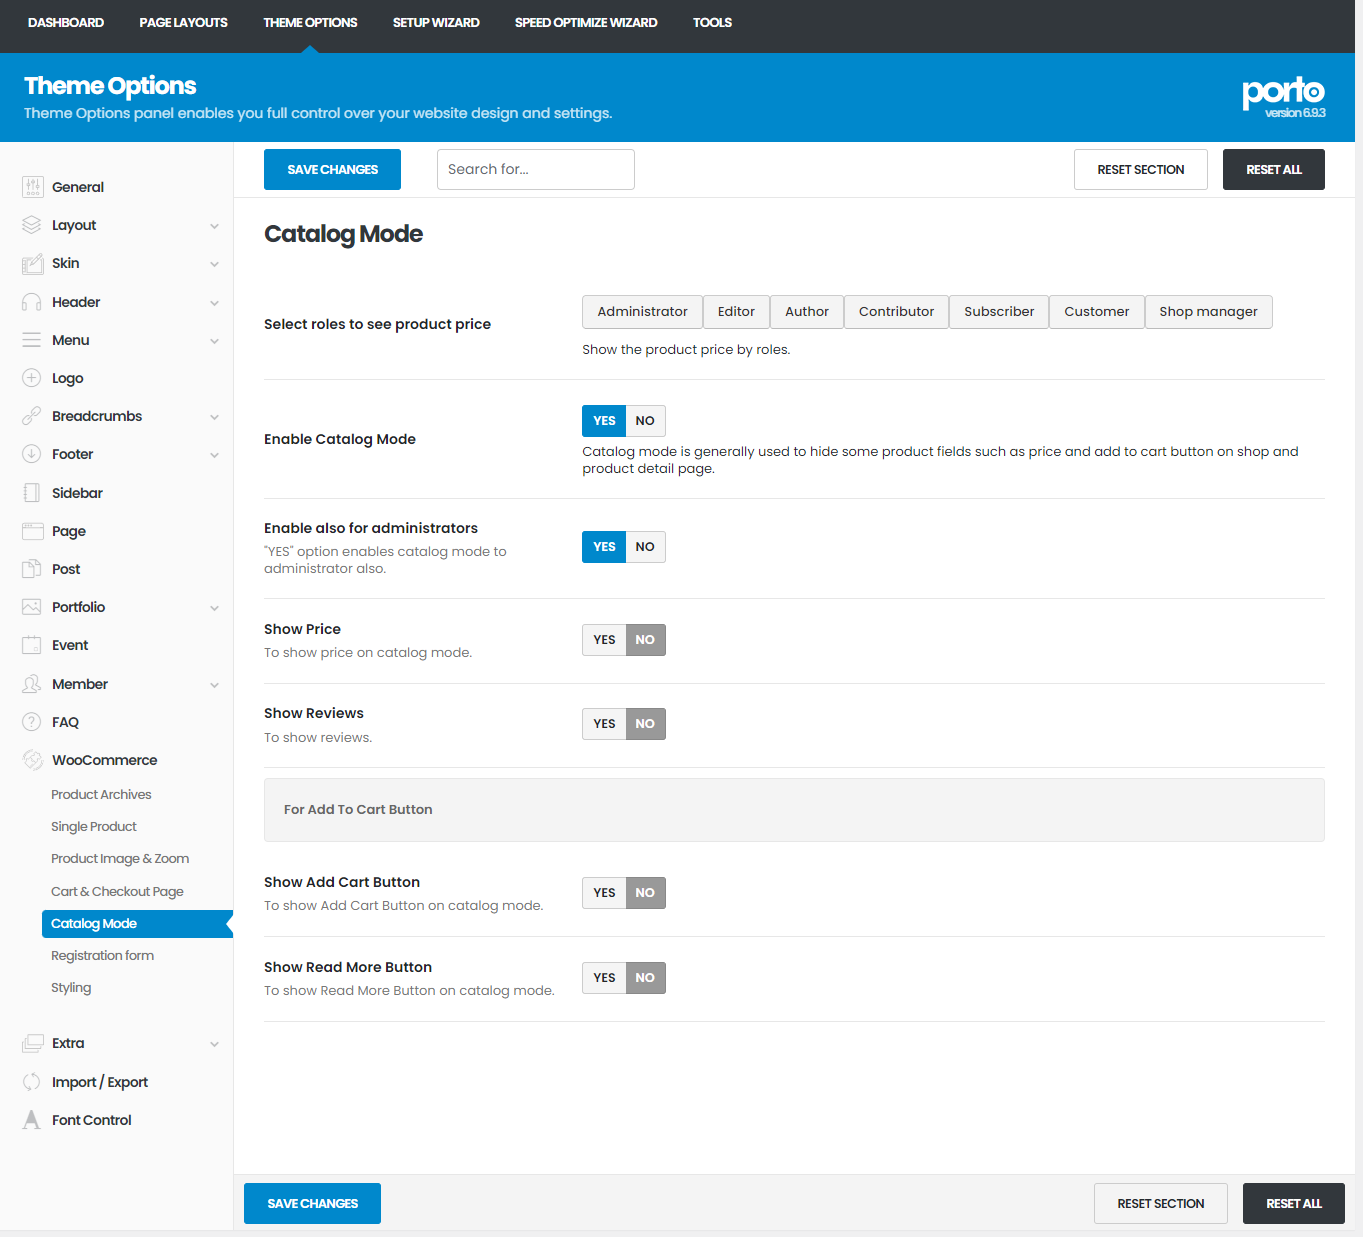The image size is (1363, 1237).
Task: Open Product Archives submenu item
Action: 101,795
